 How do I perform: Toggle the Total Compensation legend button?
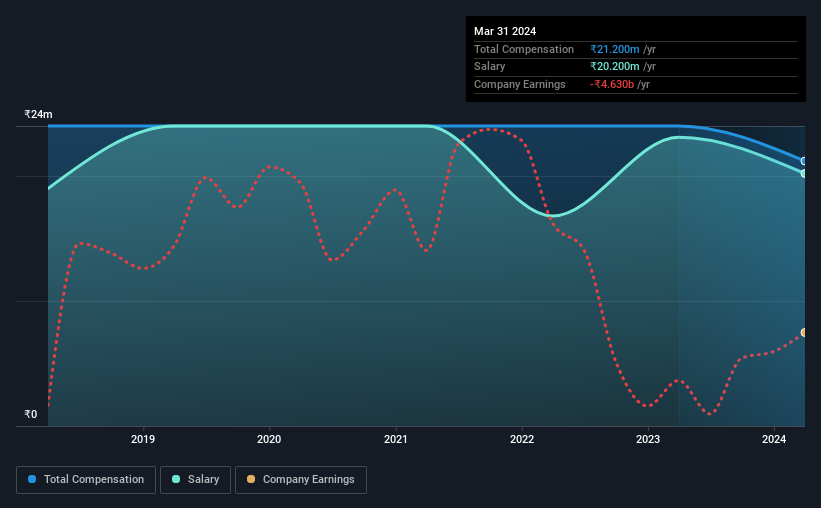86,480
